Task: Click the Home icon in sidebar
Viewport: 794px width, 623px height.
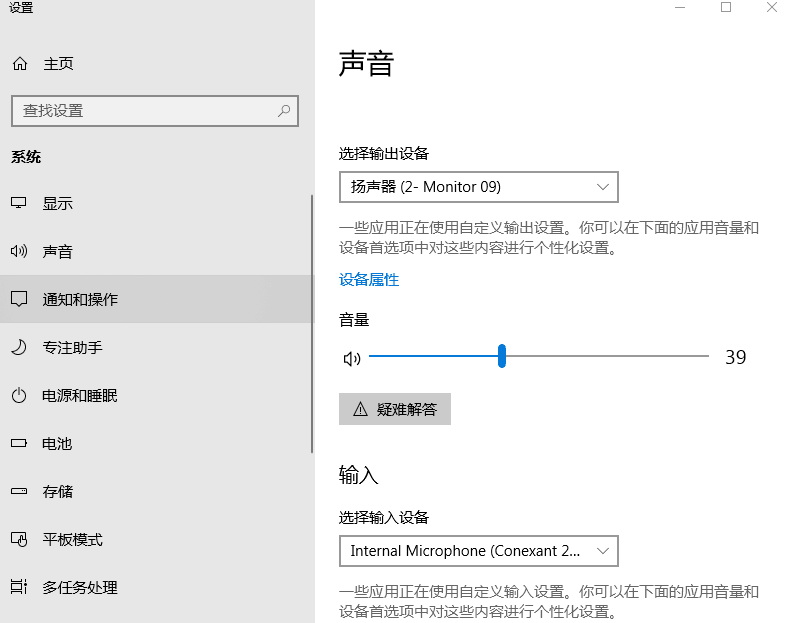Action: tap(19, 64)
